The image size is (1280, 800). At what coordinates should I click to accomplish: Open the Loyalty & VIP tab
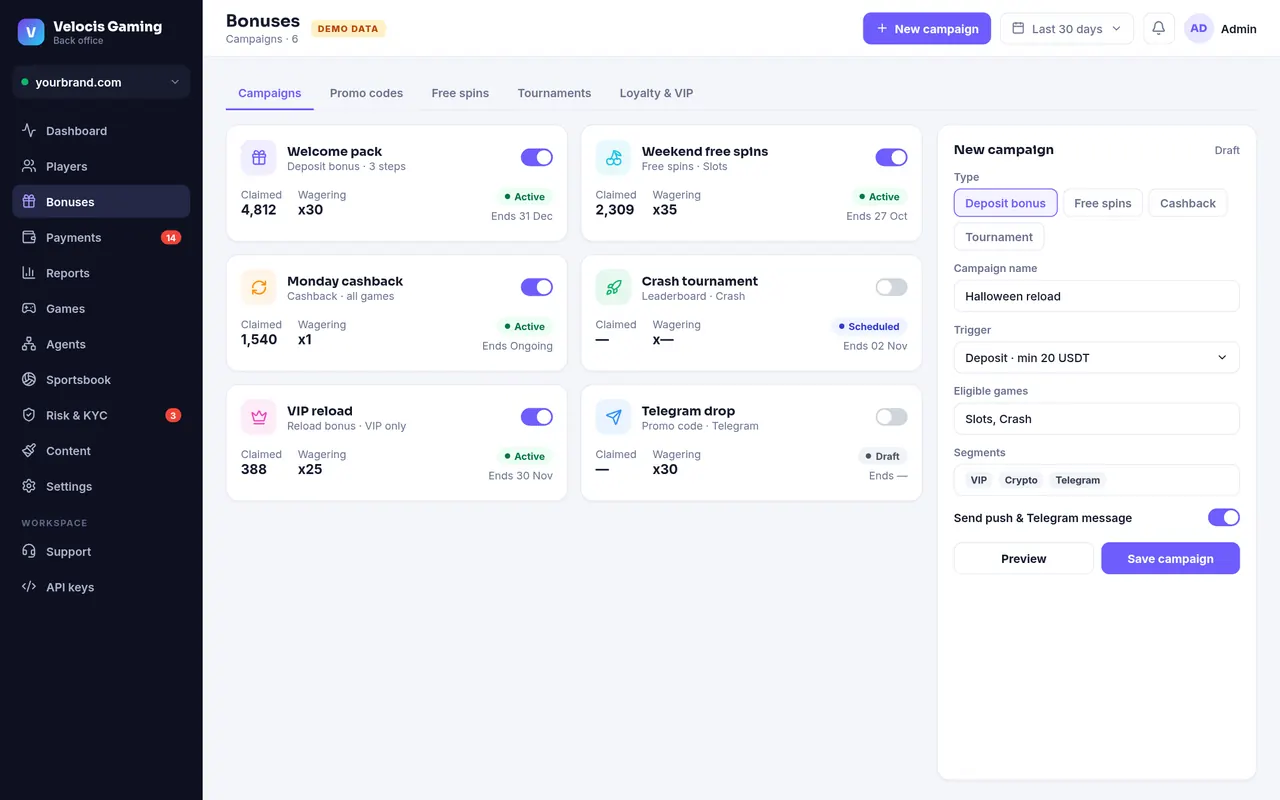(656, 93)
